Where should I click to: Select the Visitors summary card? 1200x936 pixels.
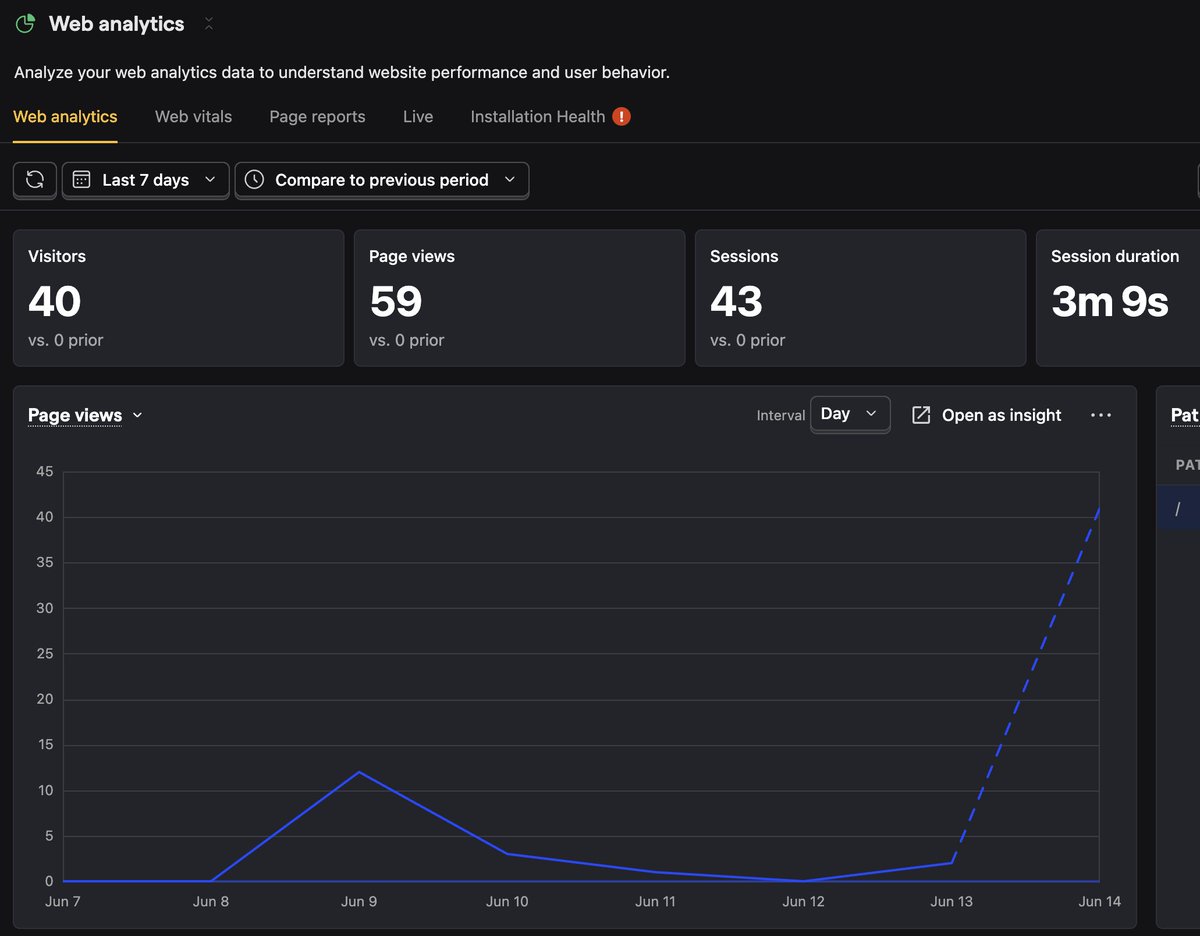(178, 298)
